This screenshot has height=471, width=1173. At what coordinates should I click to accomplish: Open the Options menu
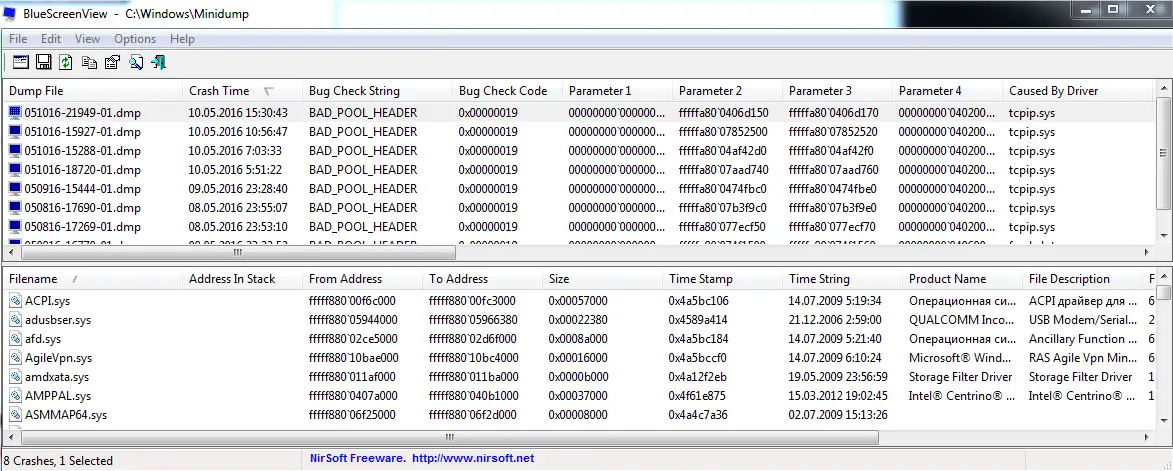135,39
